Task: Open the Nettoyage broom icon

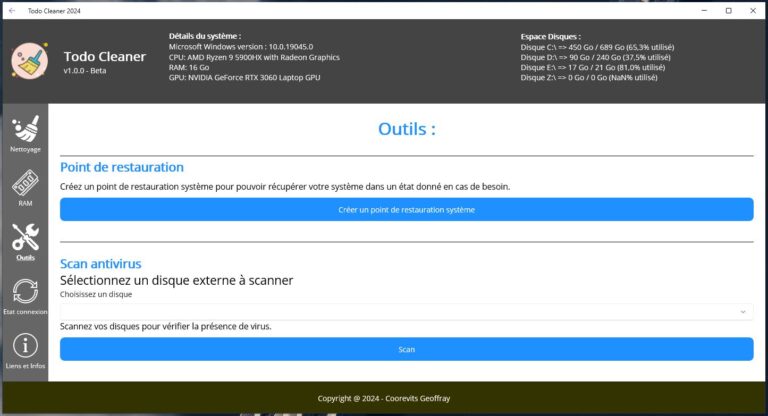Action: point(25,129)
